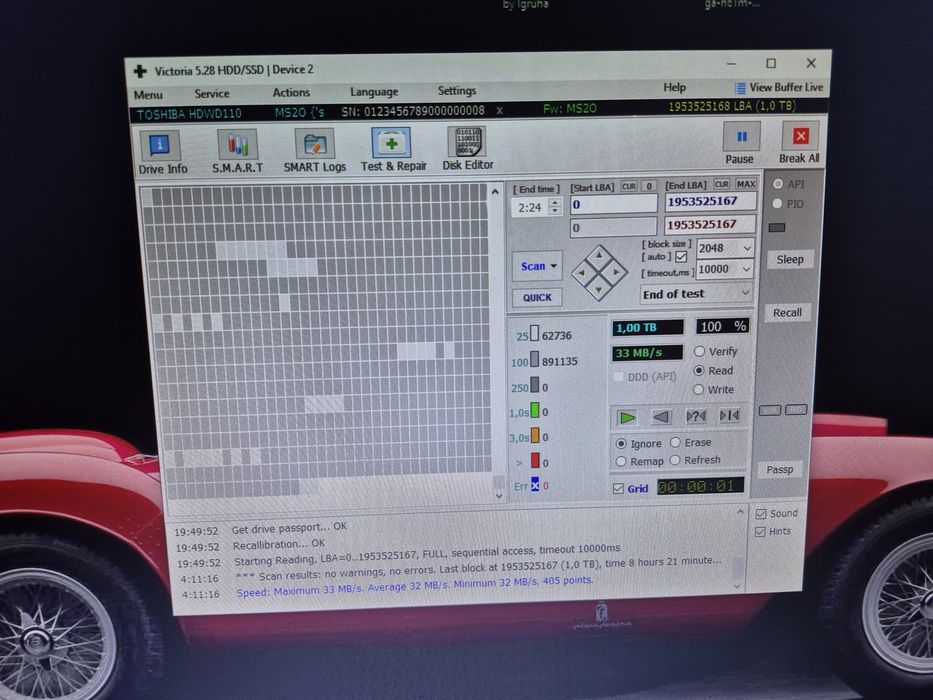
Task: Select the Read test mode
Action: (699, 370)
